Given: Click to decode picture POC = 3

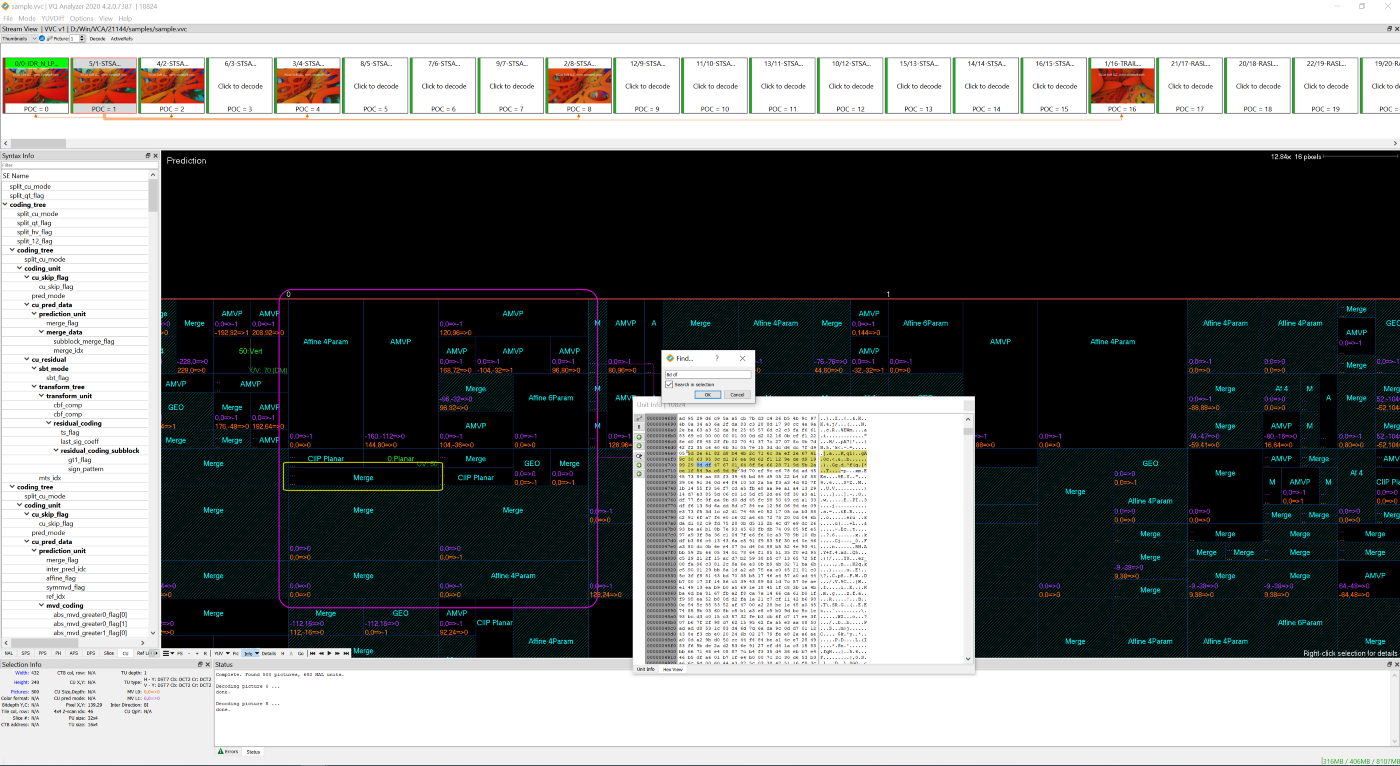Looking at the screenshot, I should [x=240, y=86].
